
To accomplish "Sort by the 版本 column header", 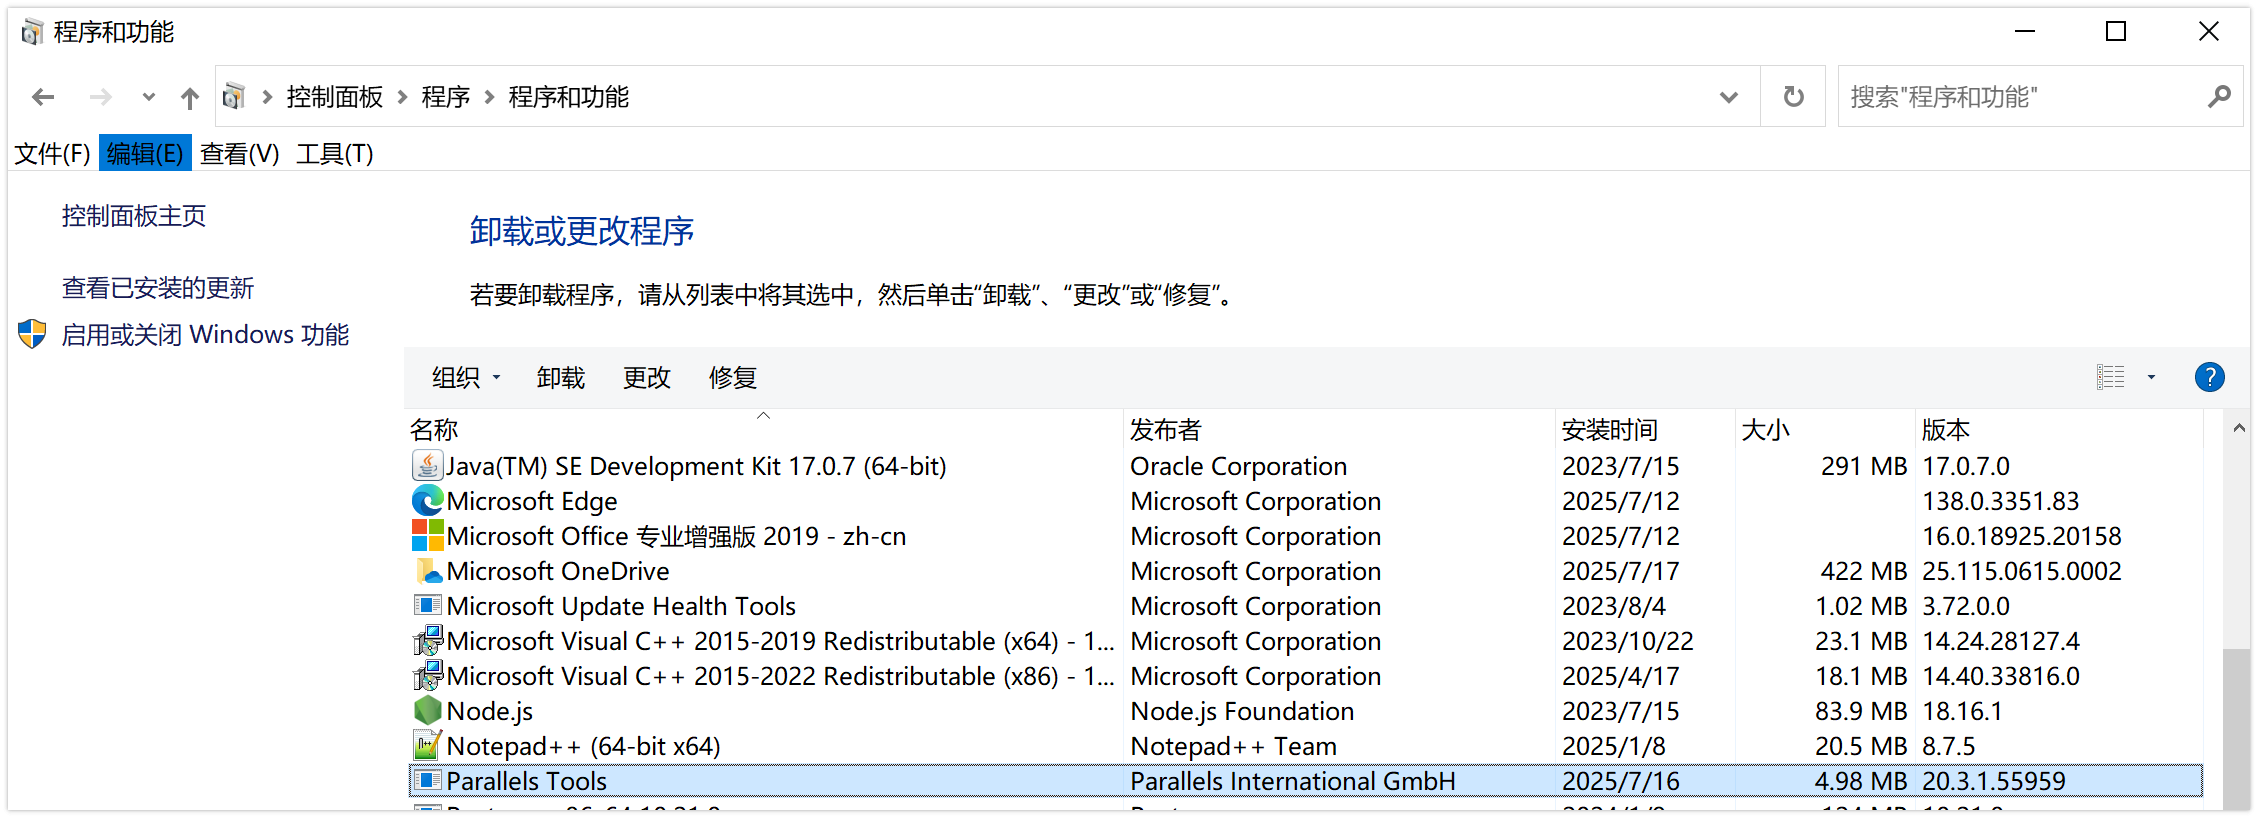I will click(2060, 429).
